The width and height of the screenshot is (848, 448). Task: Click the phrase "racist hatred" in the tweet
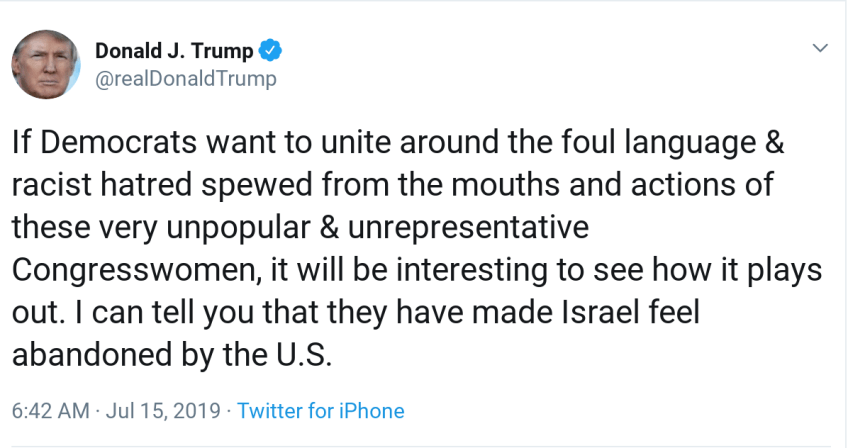tap(115, 185)
